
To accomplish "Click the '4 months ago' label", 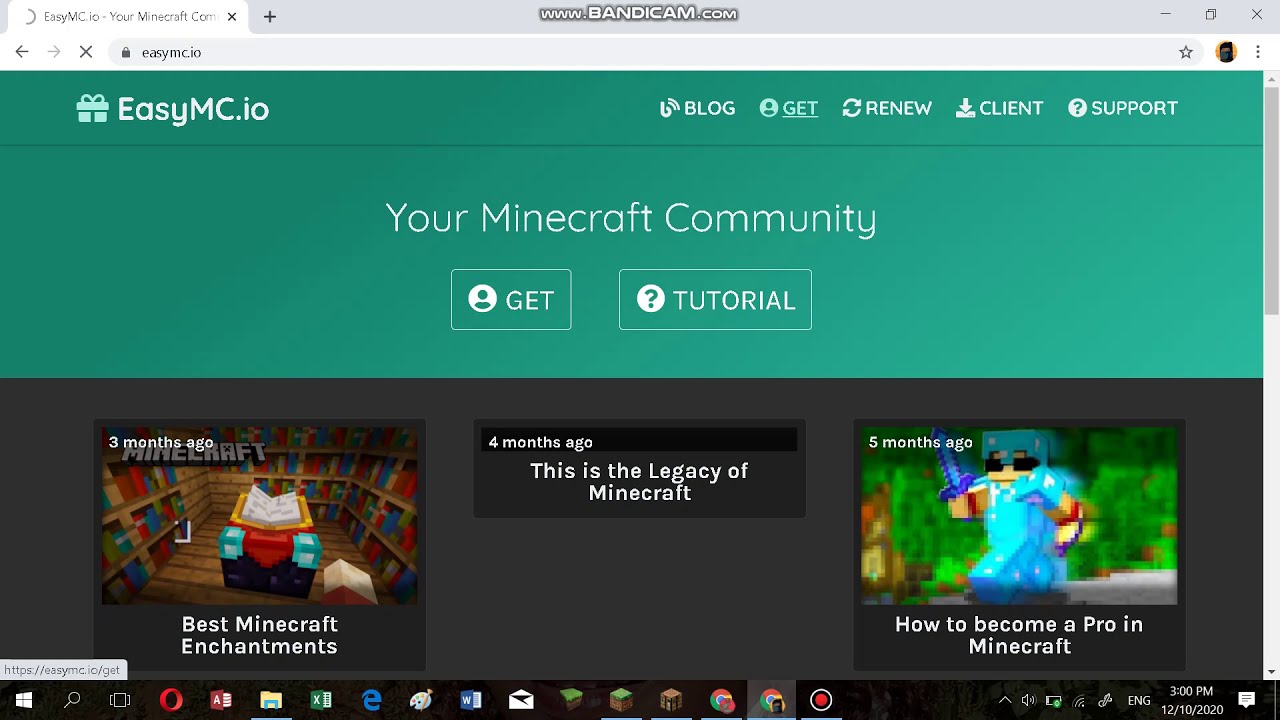I will [540, 442].
